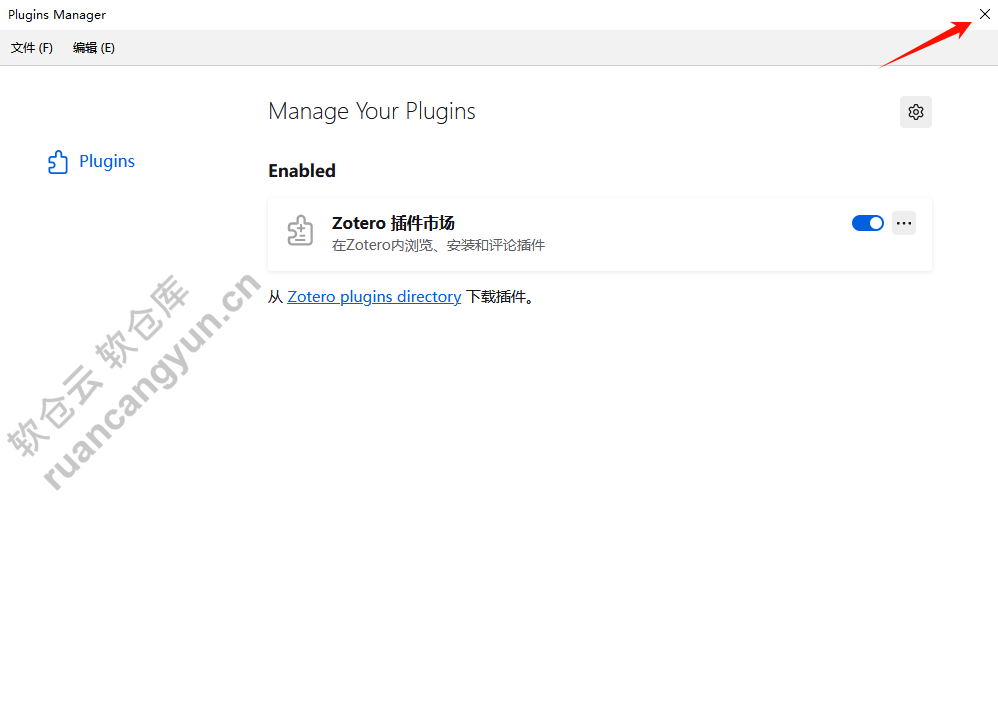The height and width of the screenshot is (728, 998).
Task: Click the puzzle piece icon in sidebar
Action: [x=58, y=162]
